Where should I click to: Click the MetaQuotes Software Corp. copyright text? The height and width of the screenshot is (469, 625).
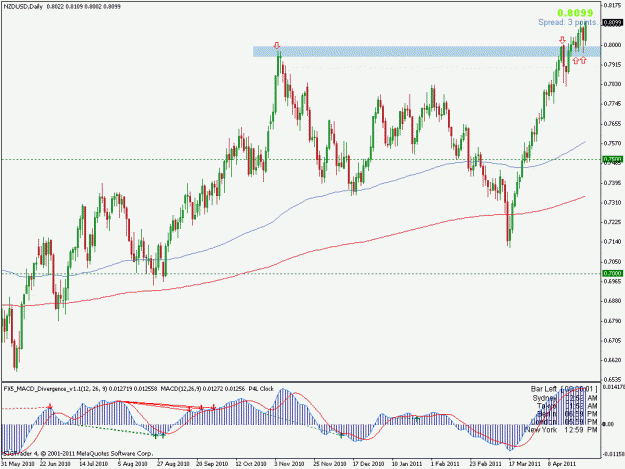(x=78, y=453)
